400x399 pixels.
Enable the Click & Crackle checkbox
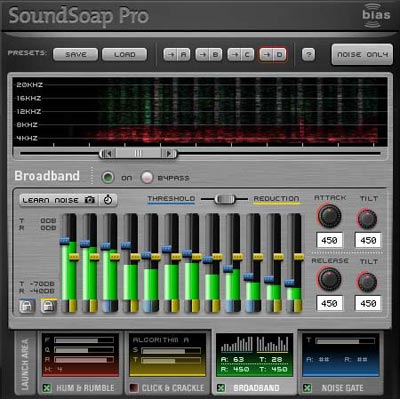(134, 388)
